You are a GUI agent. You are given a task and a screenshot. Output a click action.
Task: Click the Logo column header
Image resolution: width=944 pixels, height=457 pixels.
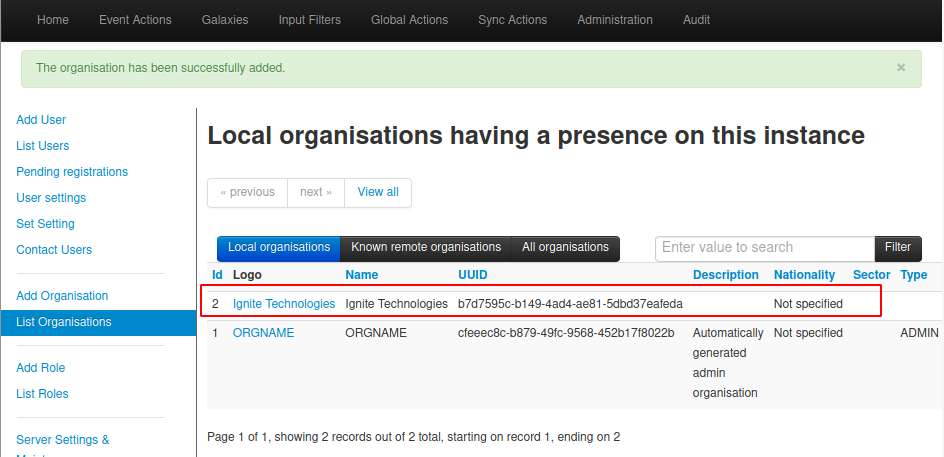247,275
